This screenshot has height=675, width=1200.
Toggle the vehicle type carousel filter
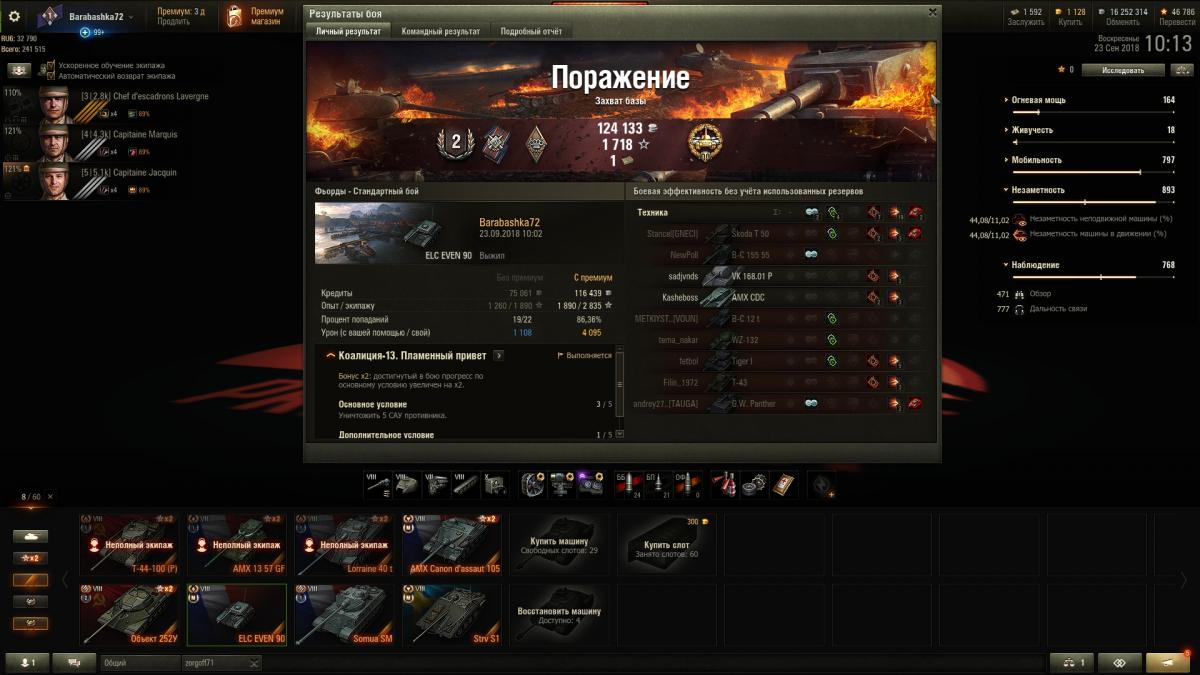(30, 536)
